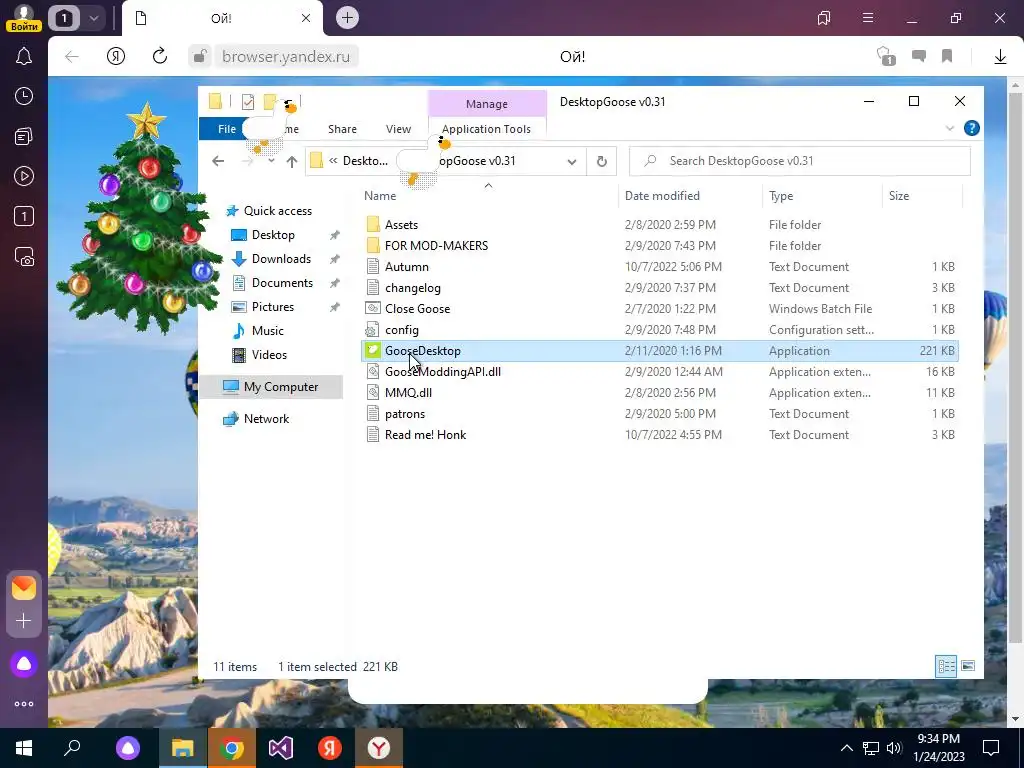Screen dimensions: 1024x768
Task: Open Windows Start menu
Action: click(x=24, y=748)
